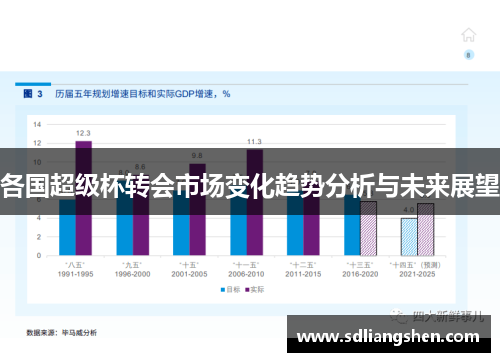This screenshot has width=500, height=362.
Task: Click the purple 12.3 bar for 八五
Action: coord(84,198)
